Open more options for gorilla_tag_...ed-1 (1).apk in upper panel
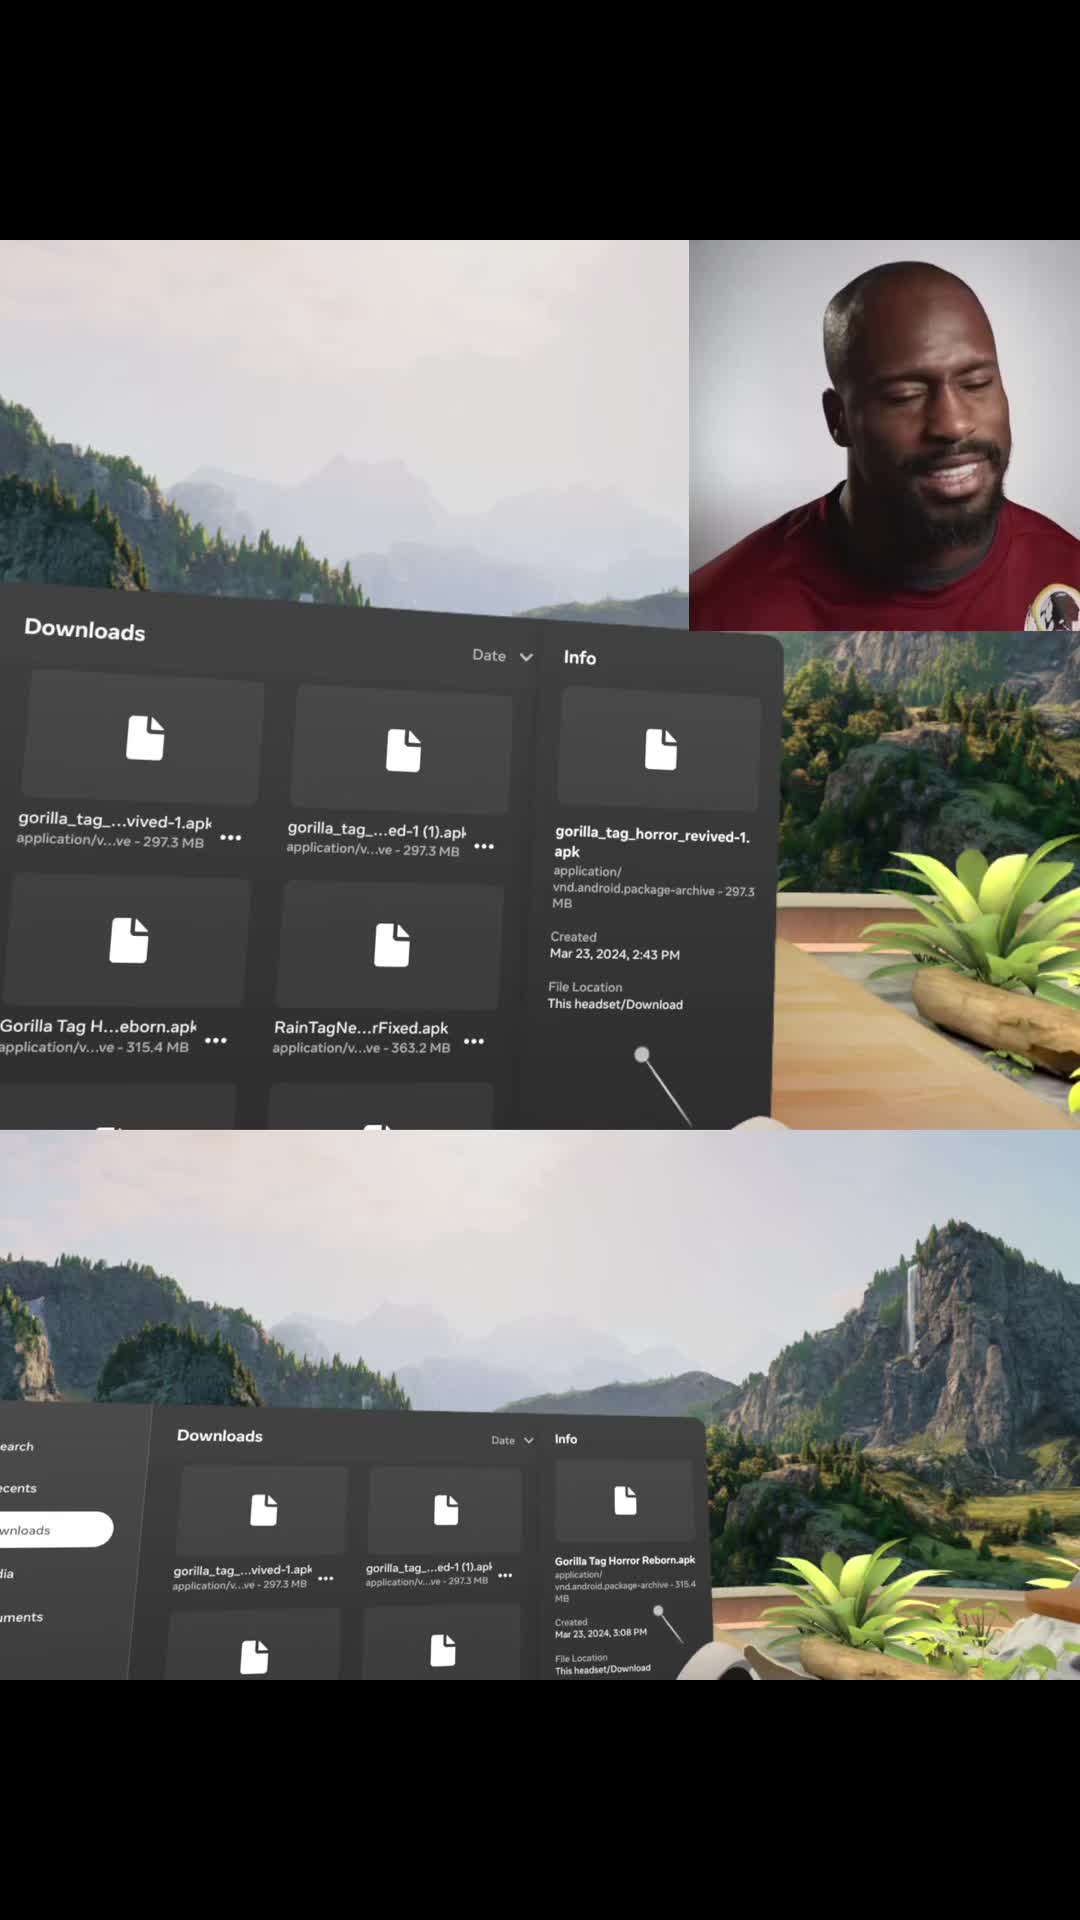This screenshot has width=1080, height=1920. (484, 846)
